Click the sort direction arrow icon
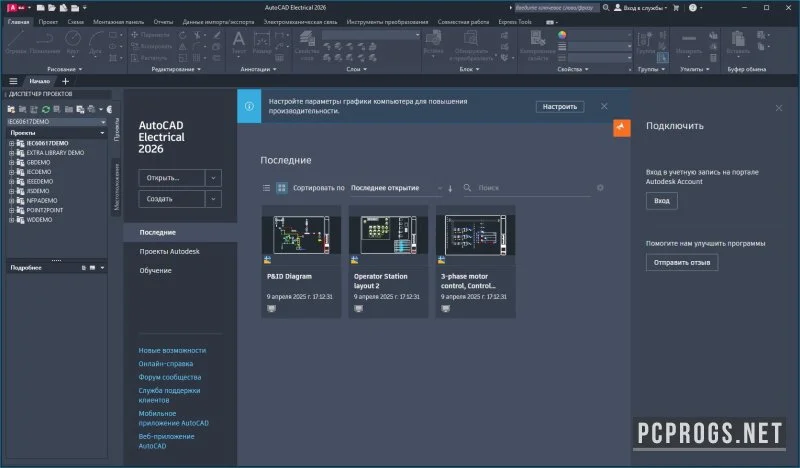800x468 pixels. pyautogui.click(x=451, y=188)
